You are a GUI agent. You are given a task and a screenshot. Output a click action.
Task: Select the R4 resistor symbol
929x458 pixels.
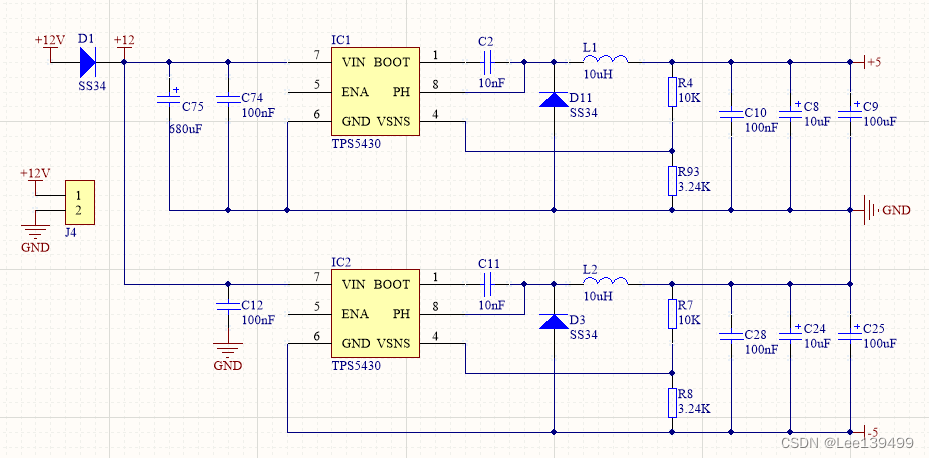[672, 91]
